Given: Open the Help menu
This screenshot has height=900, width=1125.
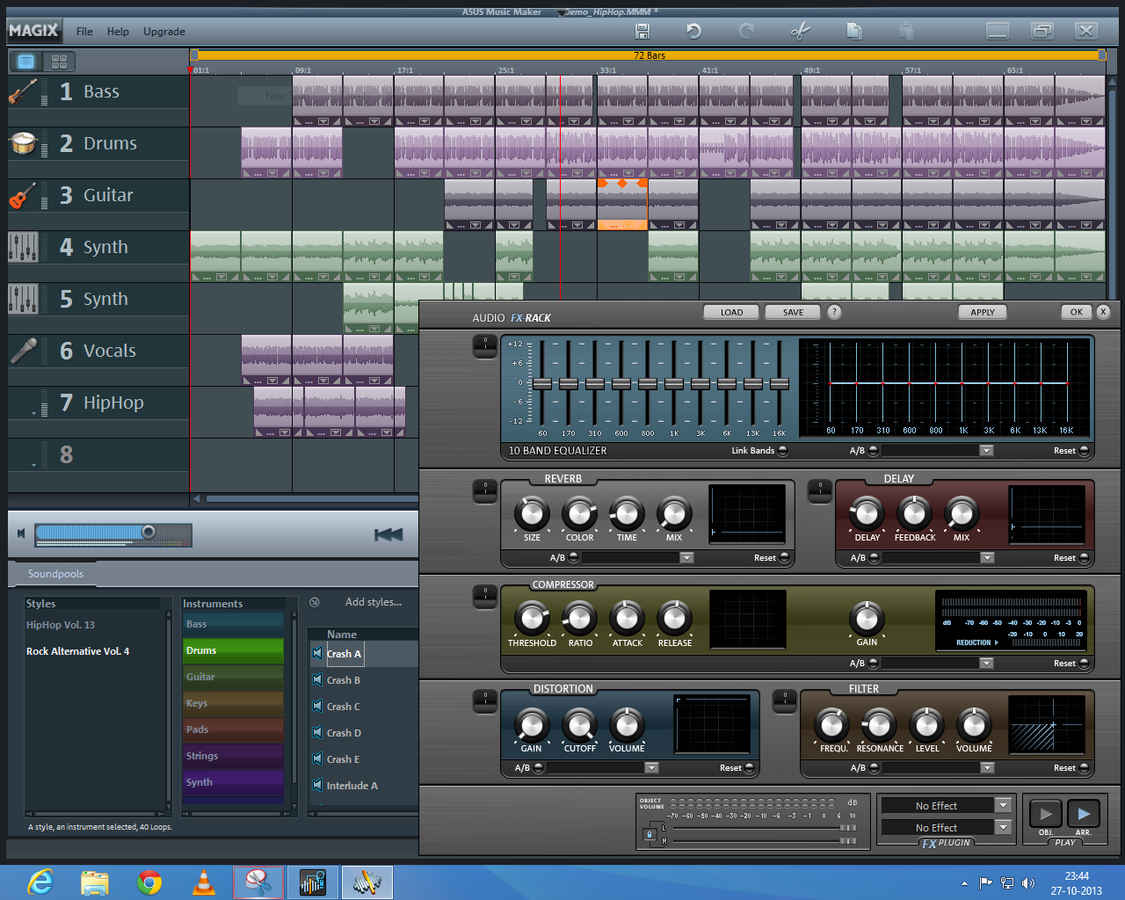Looking at the screenshot, I should (118, 32).
